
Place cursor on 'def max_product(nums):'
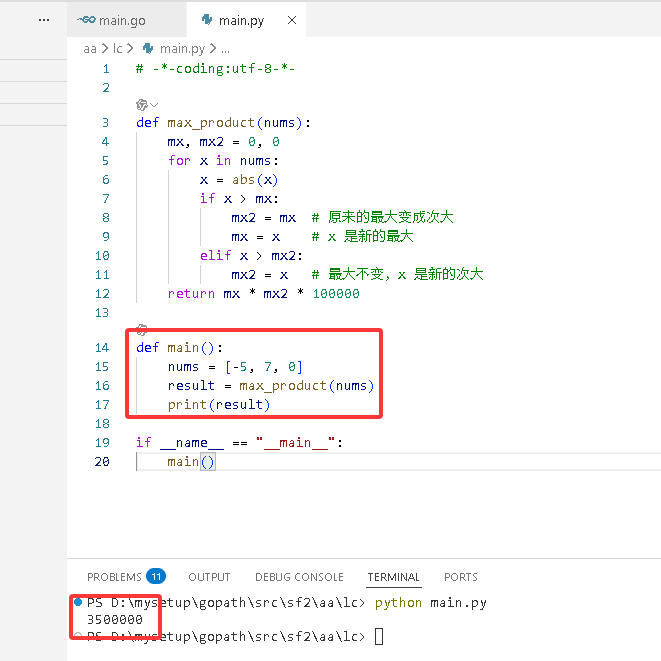click(x=223, y=123)
